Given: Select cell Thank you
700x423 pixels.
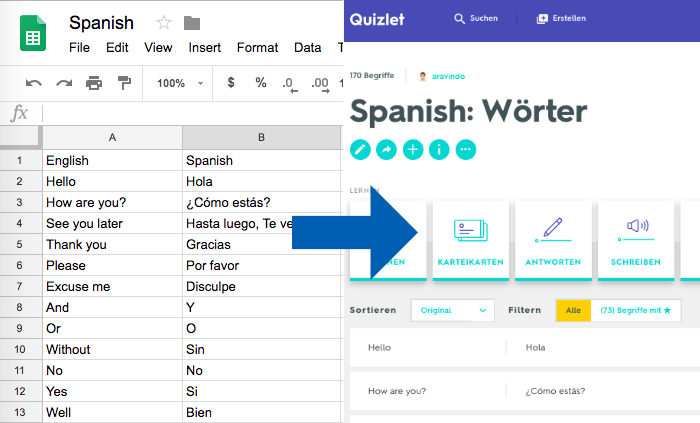Looking at the screenshot, I should (112, 244).
